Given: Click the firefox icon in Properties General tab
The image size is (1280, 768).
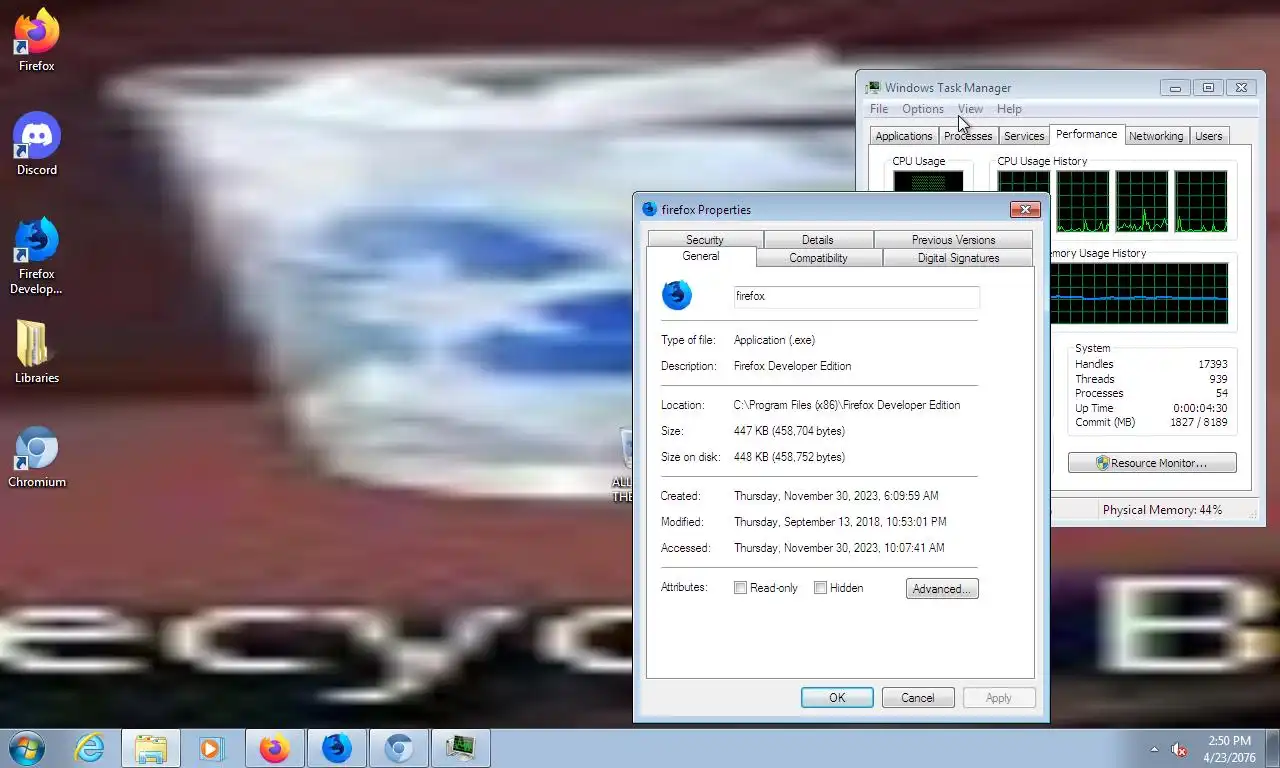Looking at the screenshot, I should pyautogui.click(x=677, y=295).
